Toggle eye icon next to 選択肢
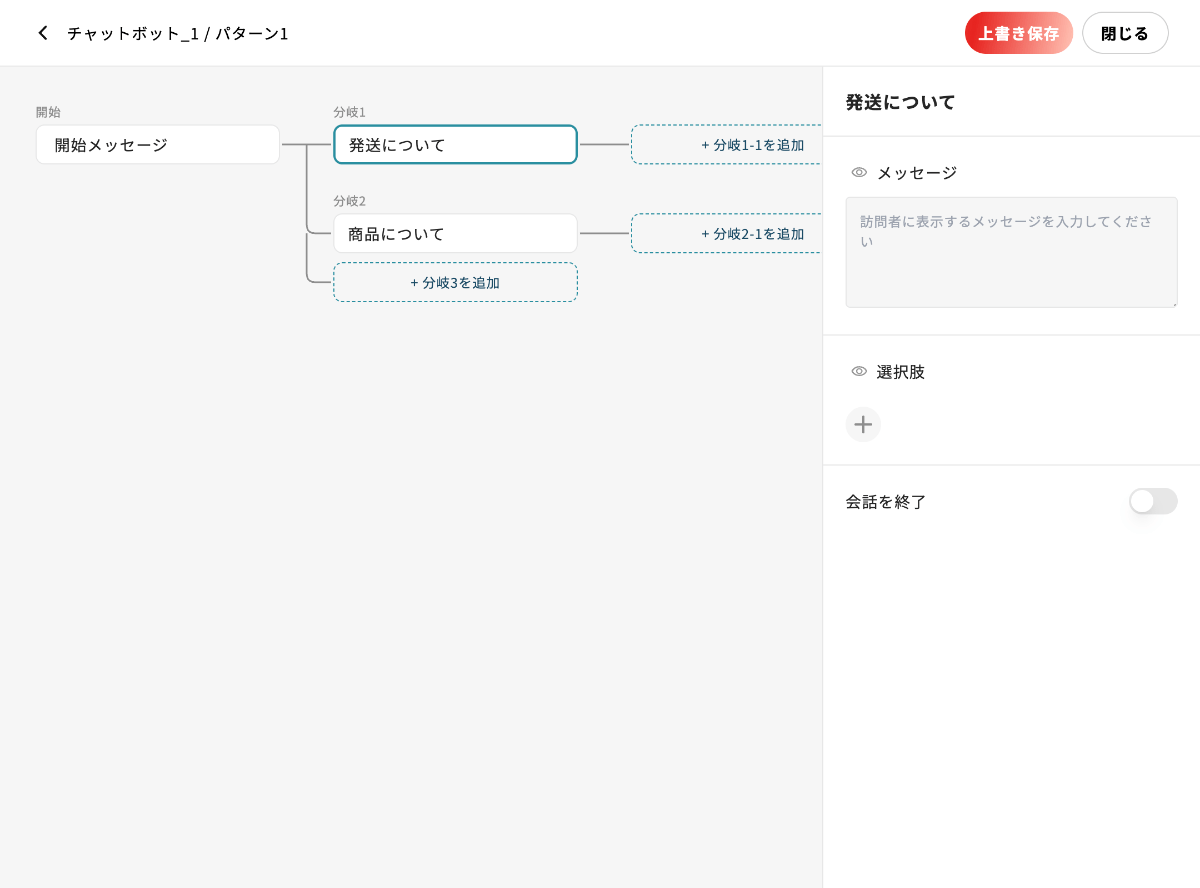The width and height of the screenshot is (1200, 888). click(859, 371)
